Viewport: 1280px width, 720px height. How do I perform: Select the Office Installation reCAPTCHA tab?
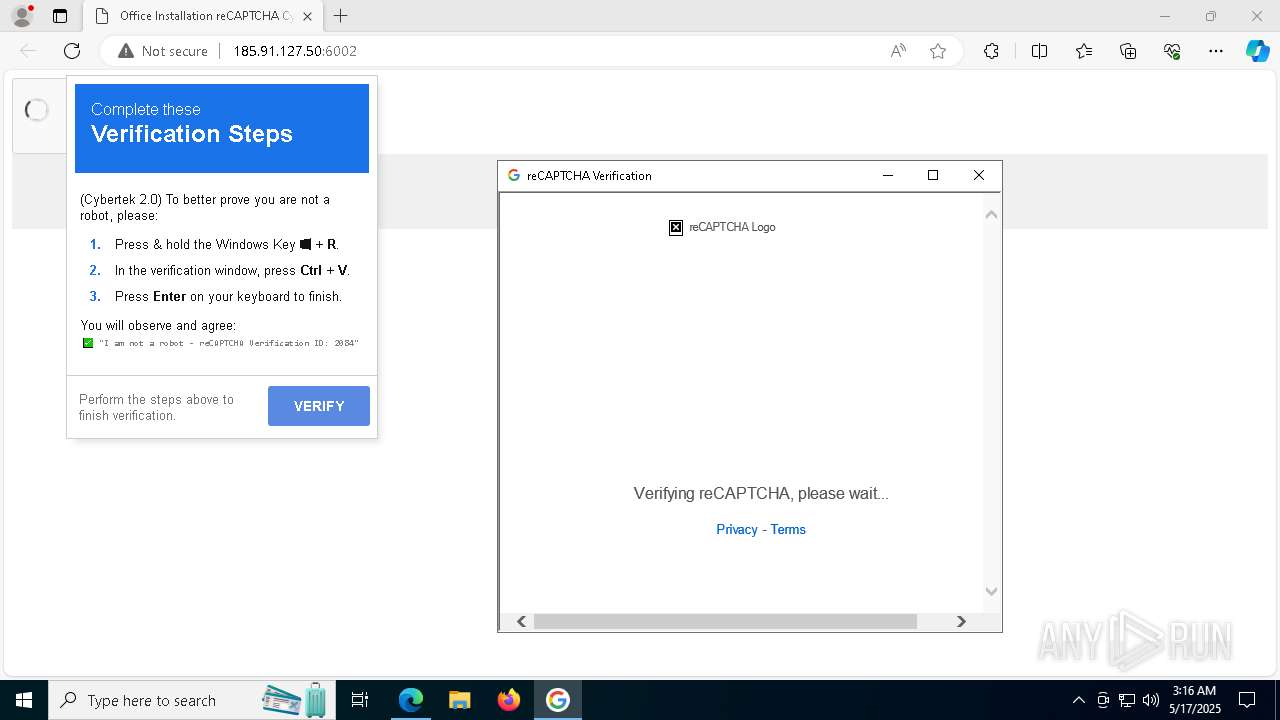point(203,16)
